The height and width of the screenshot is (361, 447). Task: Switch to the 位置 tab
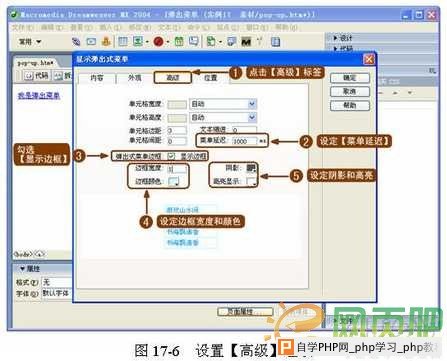tap(210, 78)
